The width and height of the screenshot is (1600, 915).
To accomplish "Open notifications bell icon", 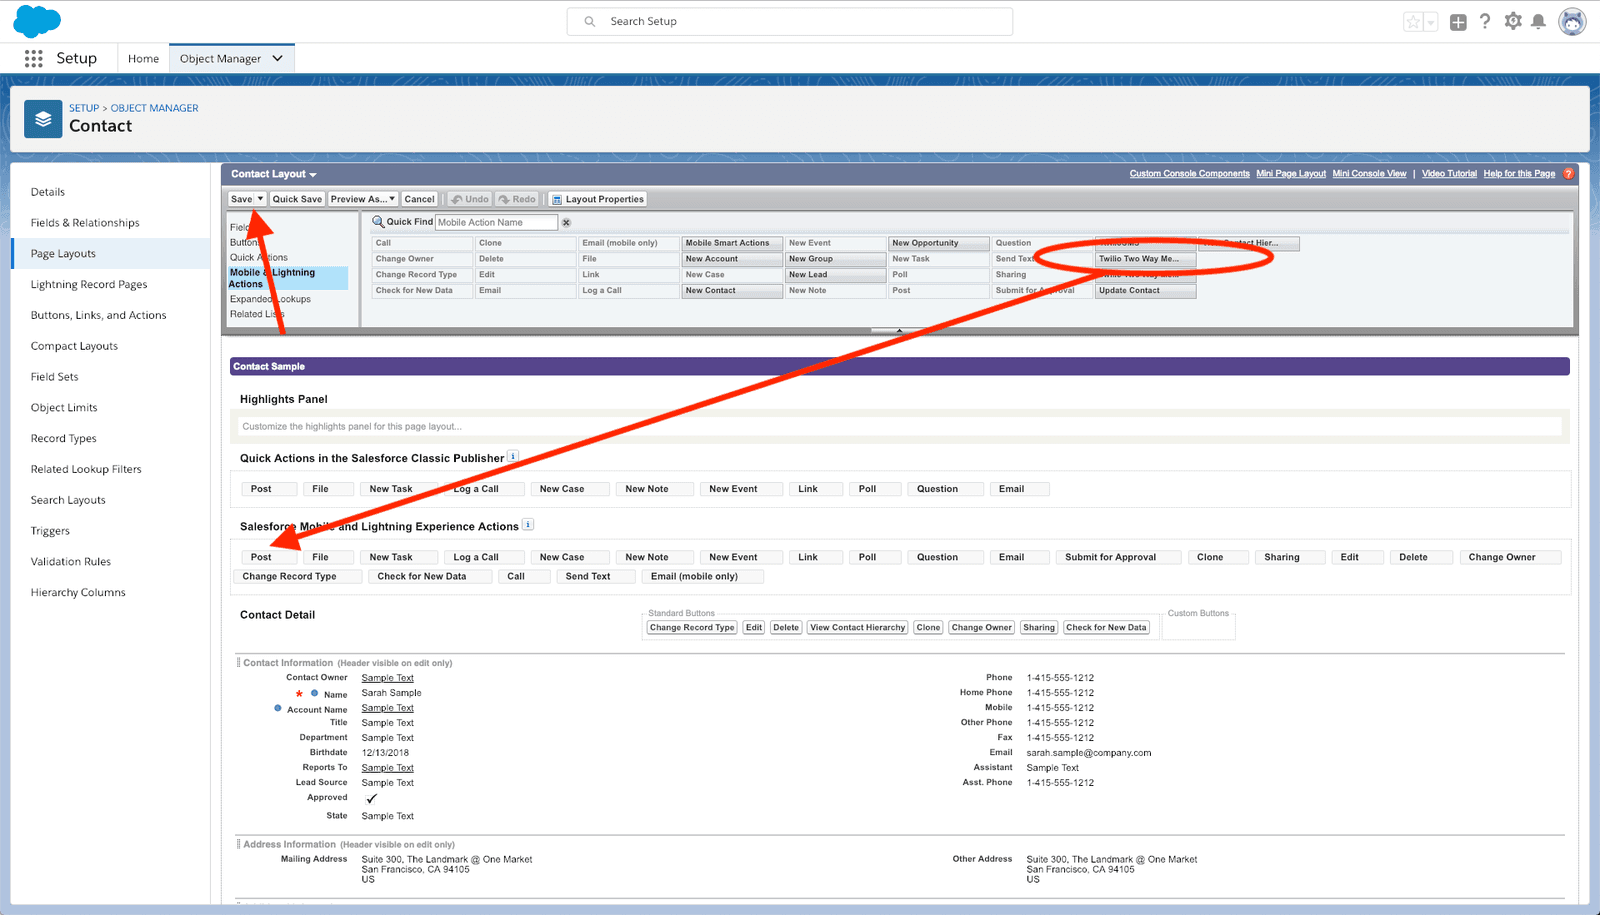I will point(1539,21).
